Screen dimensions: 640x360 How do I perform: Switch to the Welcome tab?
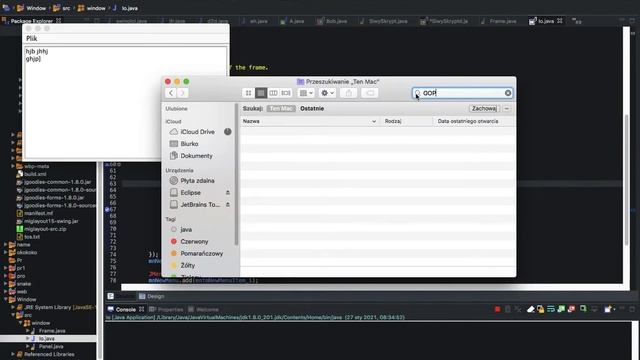(x=203, y=309)
